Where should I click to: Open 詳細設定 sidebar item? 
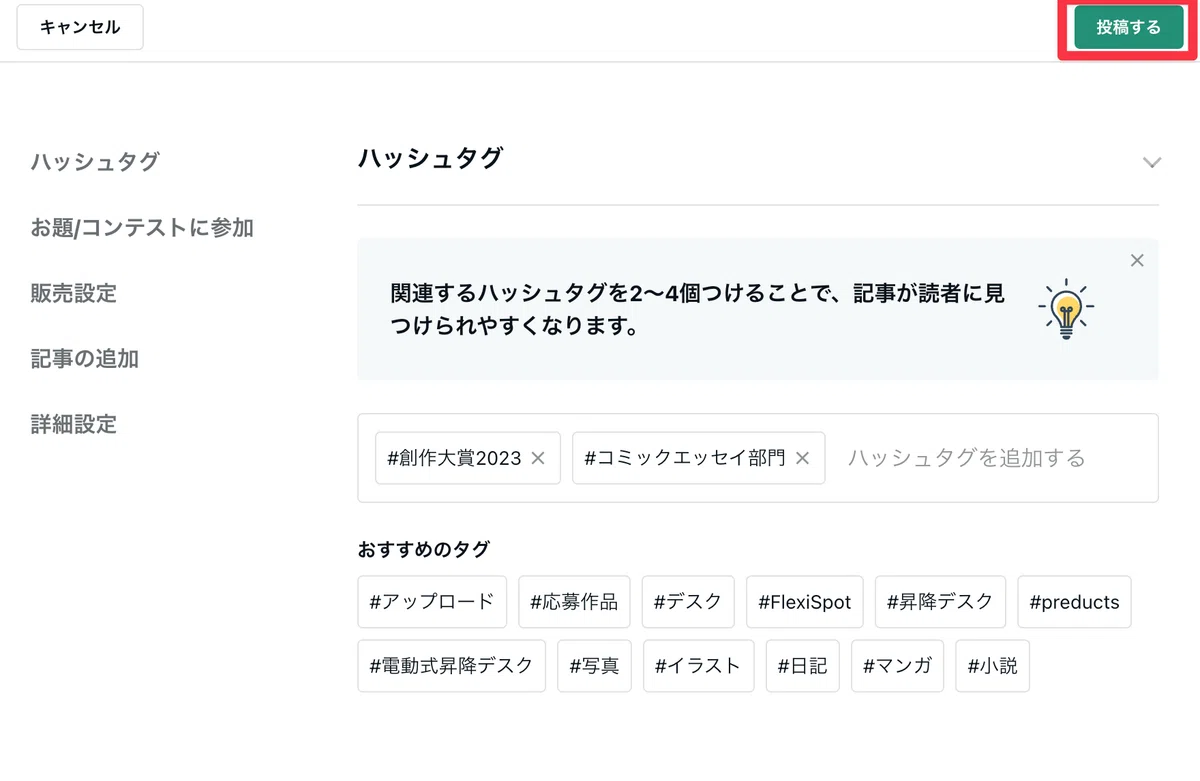tap(73, 424)
